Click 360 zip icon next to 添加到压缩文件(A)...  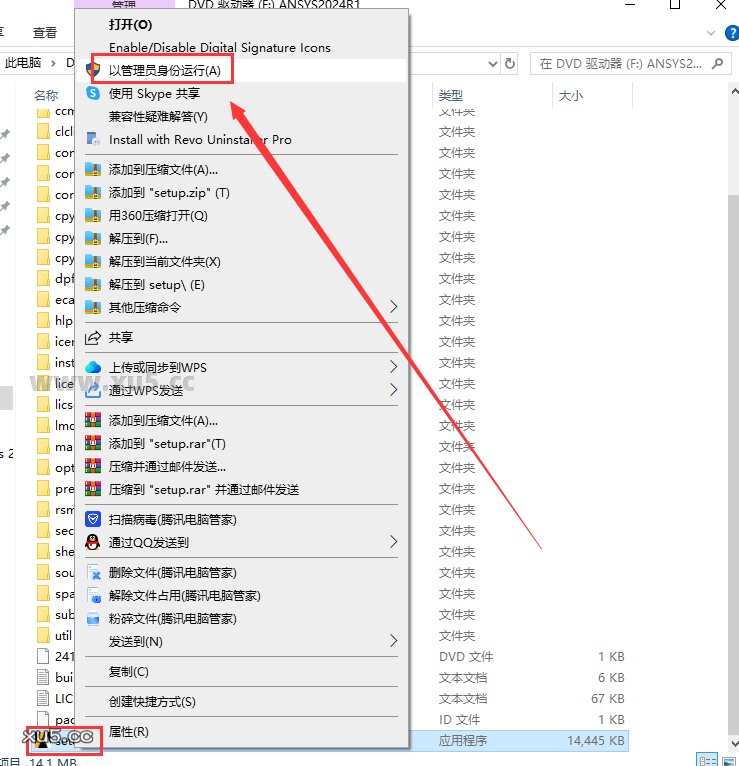click(x=93, y=170)
